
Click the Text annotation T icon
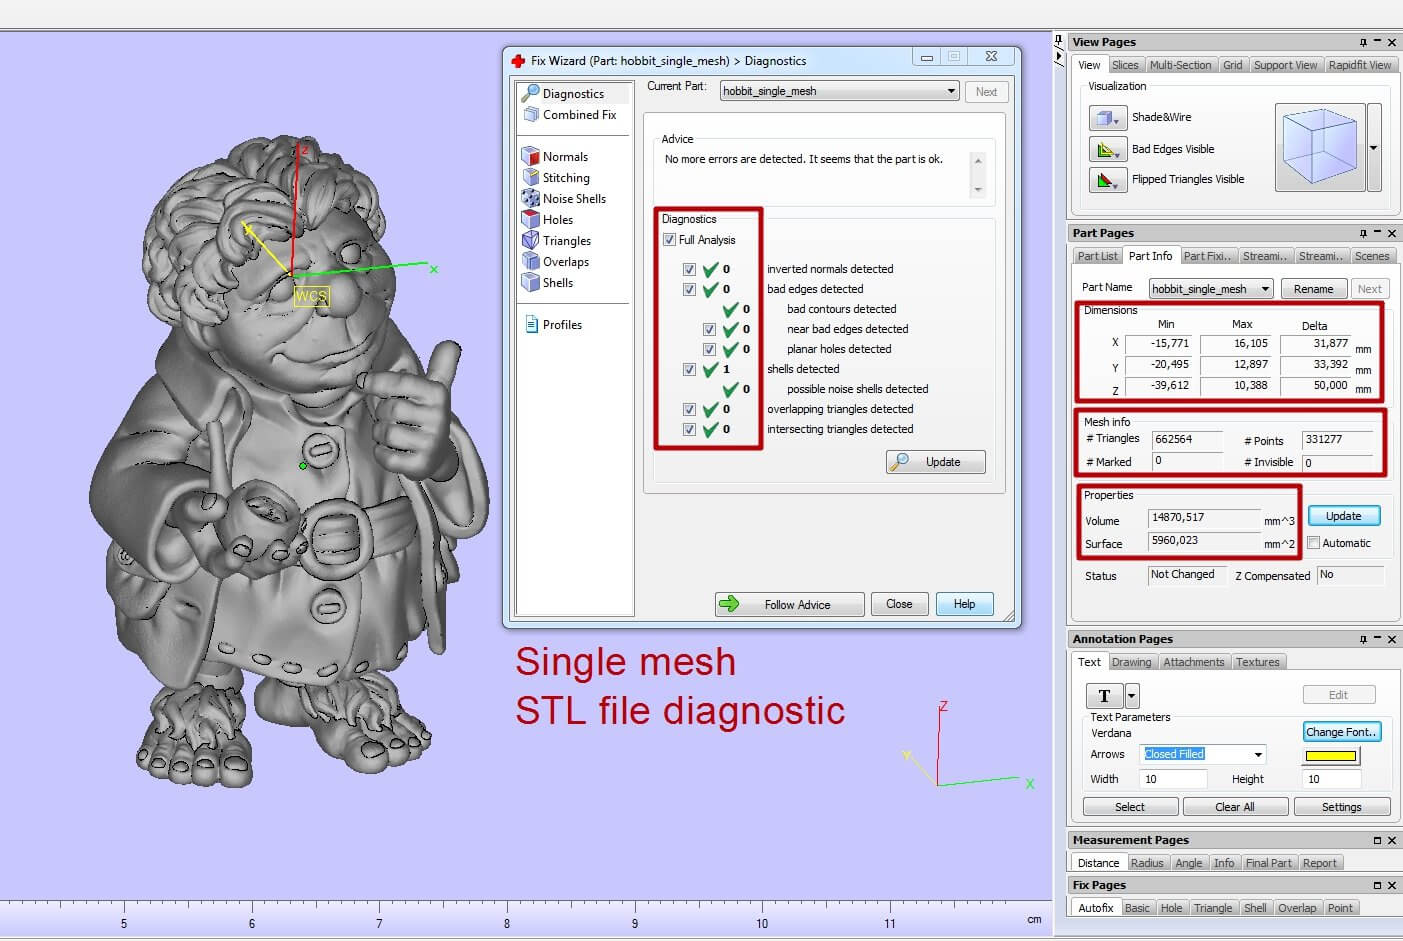[1104, 696]
